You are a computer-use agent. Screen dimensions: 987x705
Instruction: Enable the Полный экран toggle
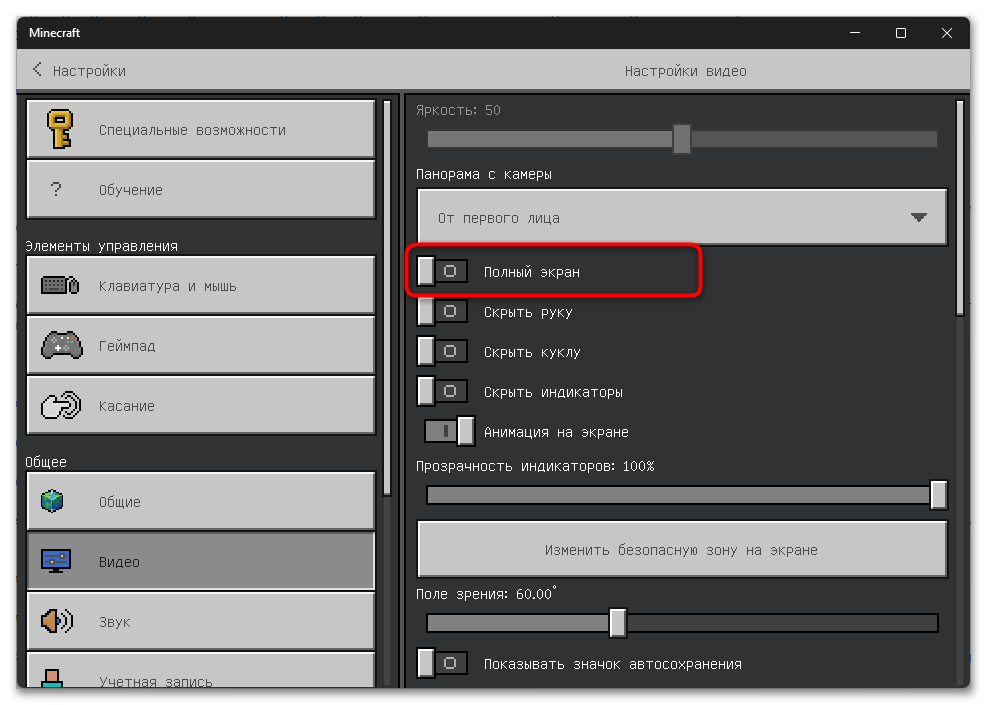[x=443, y=271]
